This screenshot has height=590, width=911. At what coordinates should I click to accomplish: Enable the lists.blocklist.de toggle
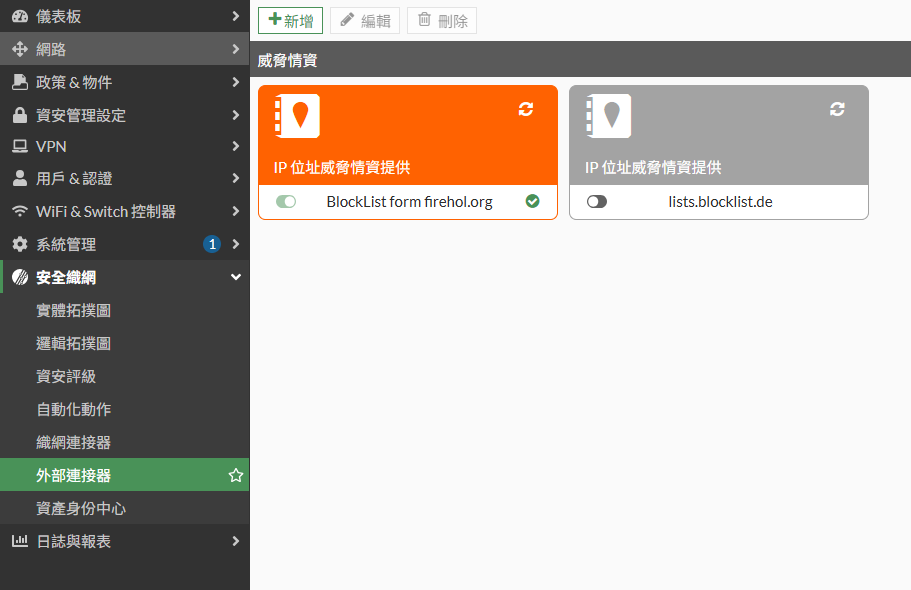coord(597,202)
